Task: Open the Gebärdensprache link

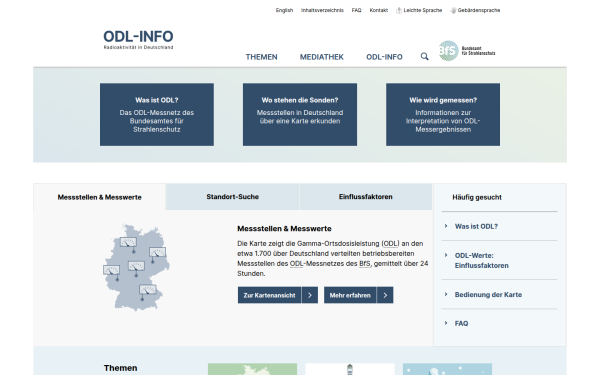Action: tap(479, 10)
